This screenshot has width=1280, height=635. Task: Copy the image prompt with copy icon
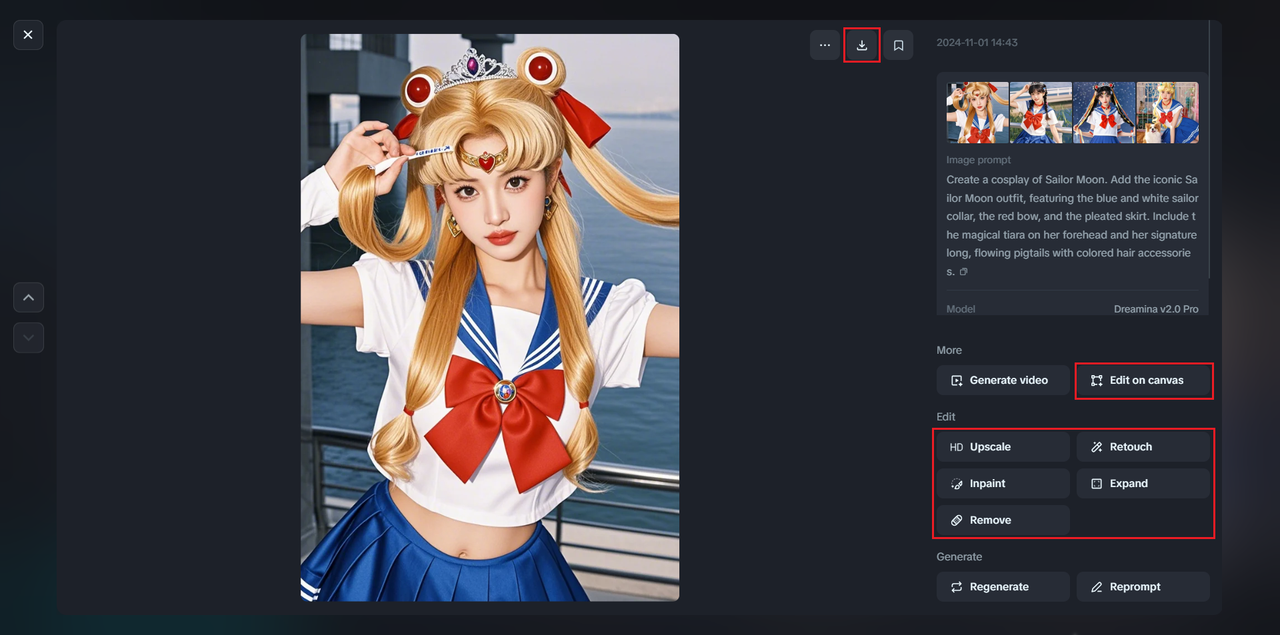tap(964, 272)
